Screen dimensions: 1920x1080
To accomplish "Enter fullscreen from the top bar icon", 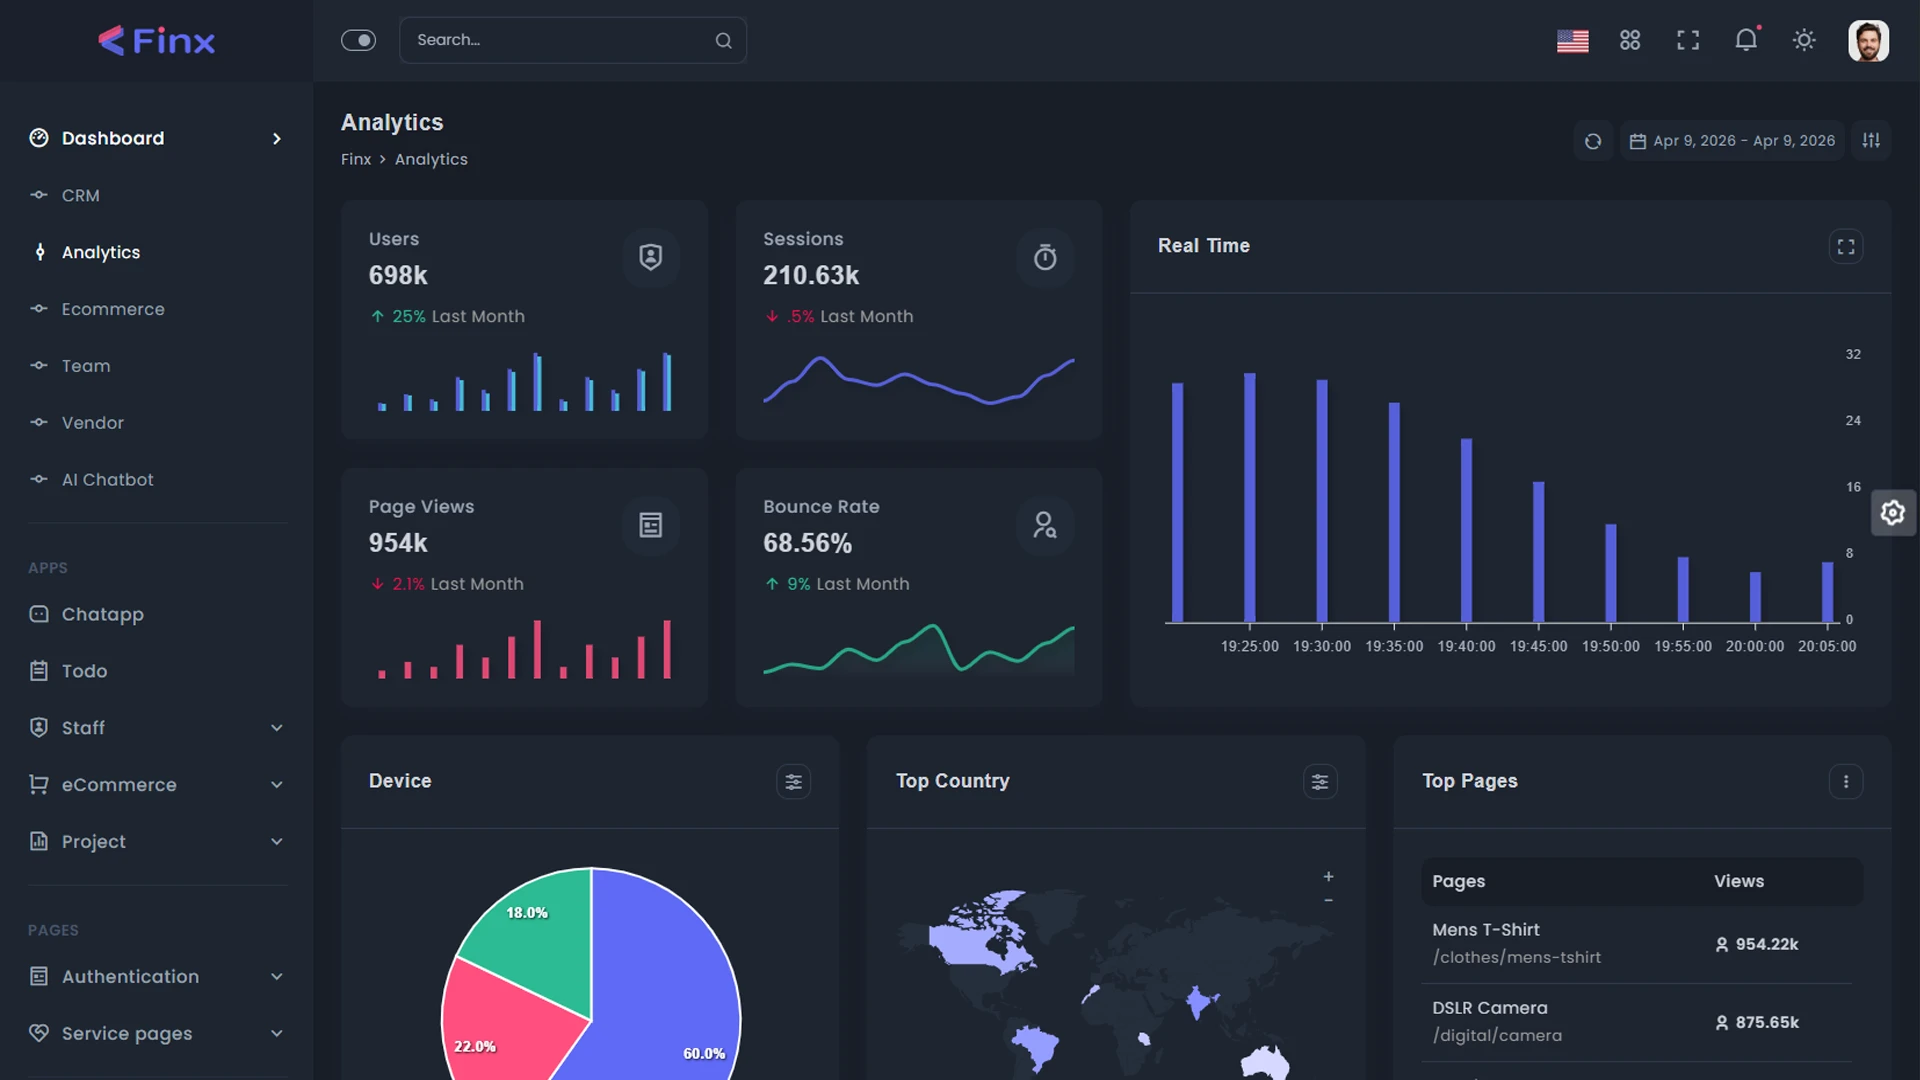I will click(x=1688, y=40).
